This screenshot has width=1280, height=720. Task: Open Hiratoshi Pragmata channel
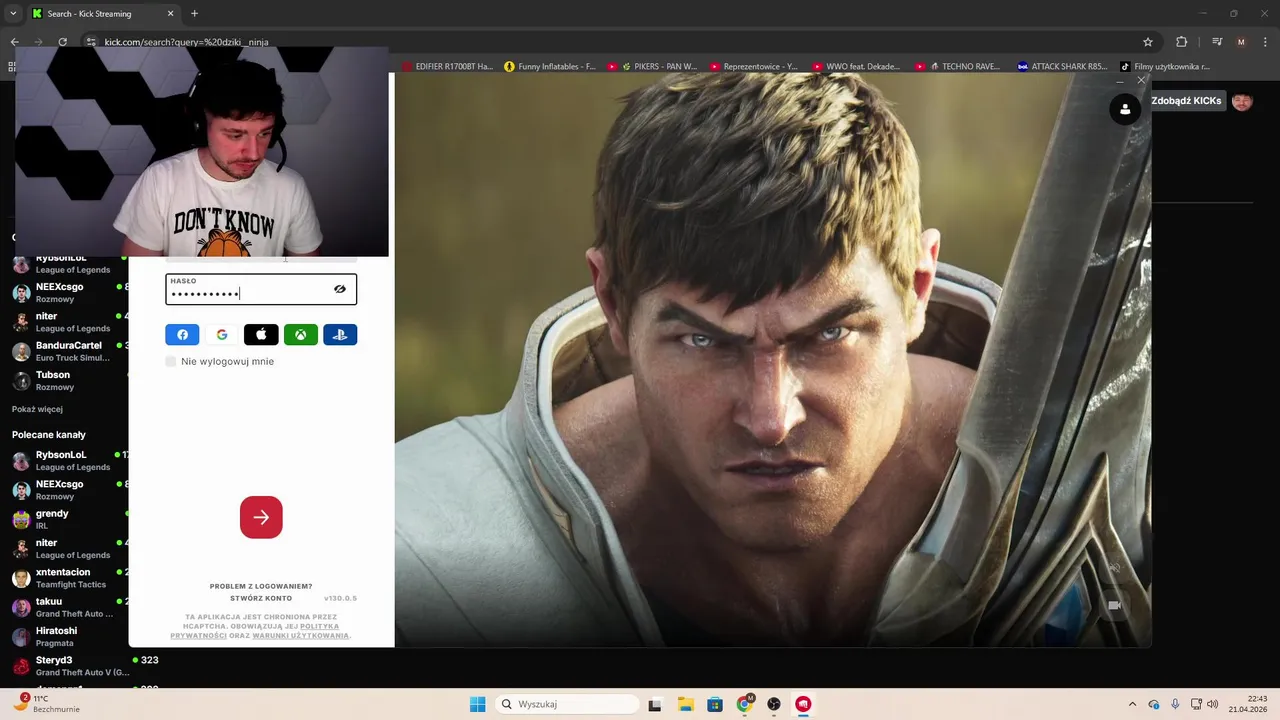[70, 636]
